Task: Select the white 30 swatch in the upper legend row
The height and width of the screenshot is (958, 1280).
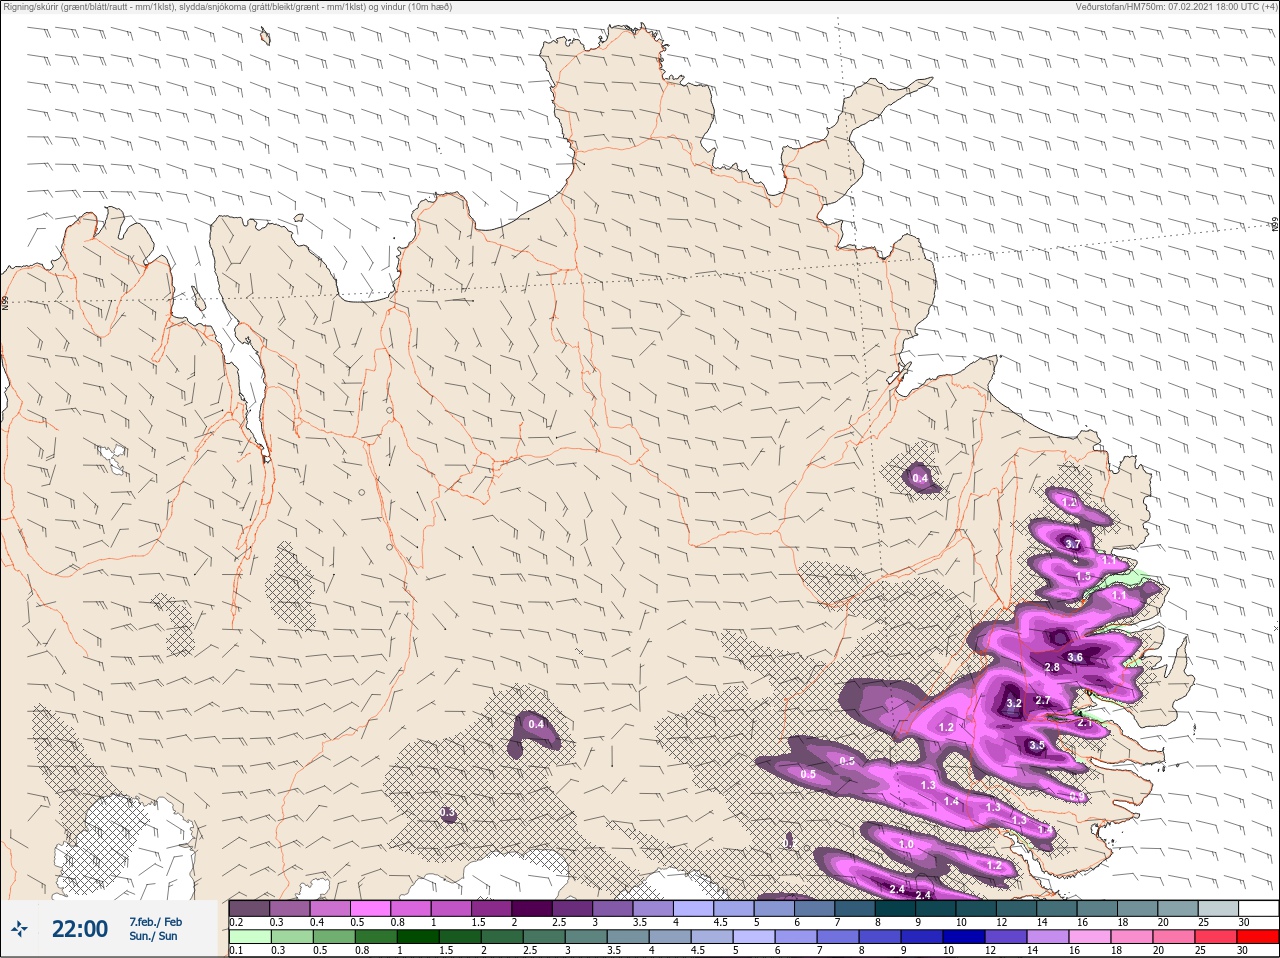Action: tap(1258, 908)
